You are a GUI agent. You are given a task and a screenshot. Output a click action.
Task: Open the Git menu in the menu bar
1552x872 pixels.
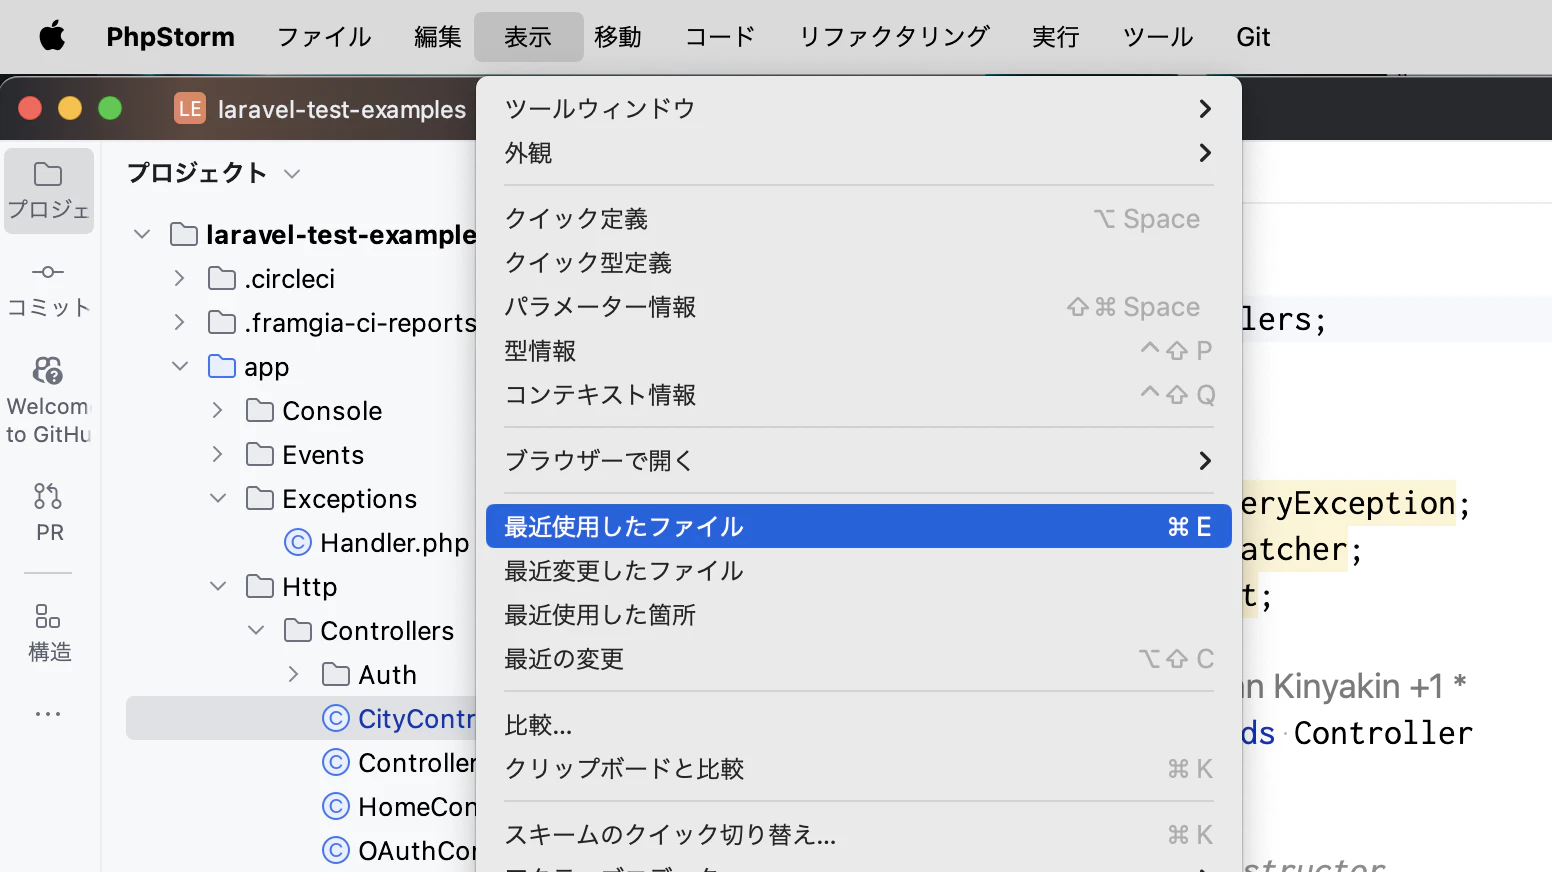tap(1253, 37)
